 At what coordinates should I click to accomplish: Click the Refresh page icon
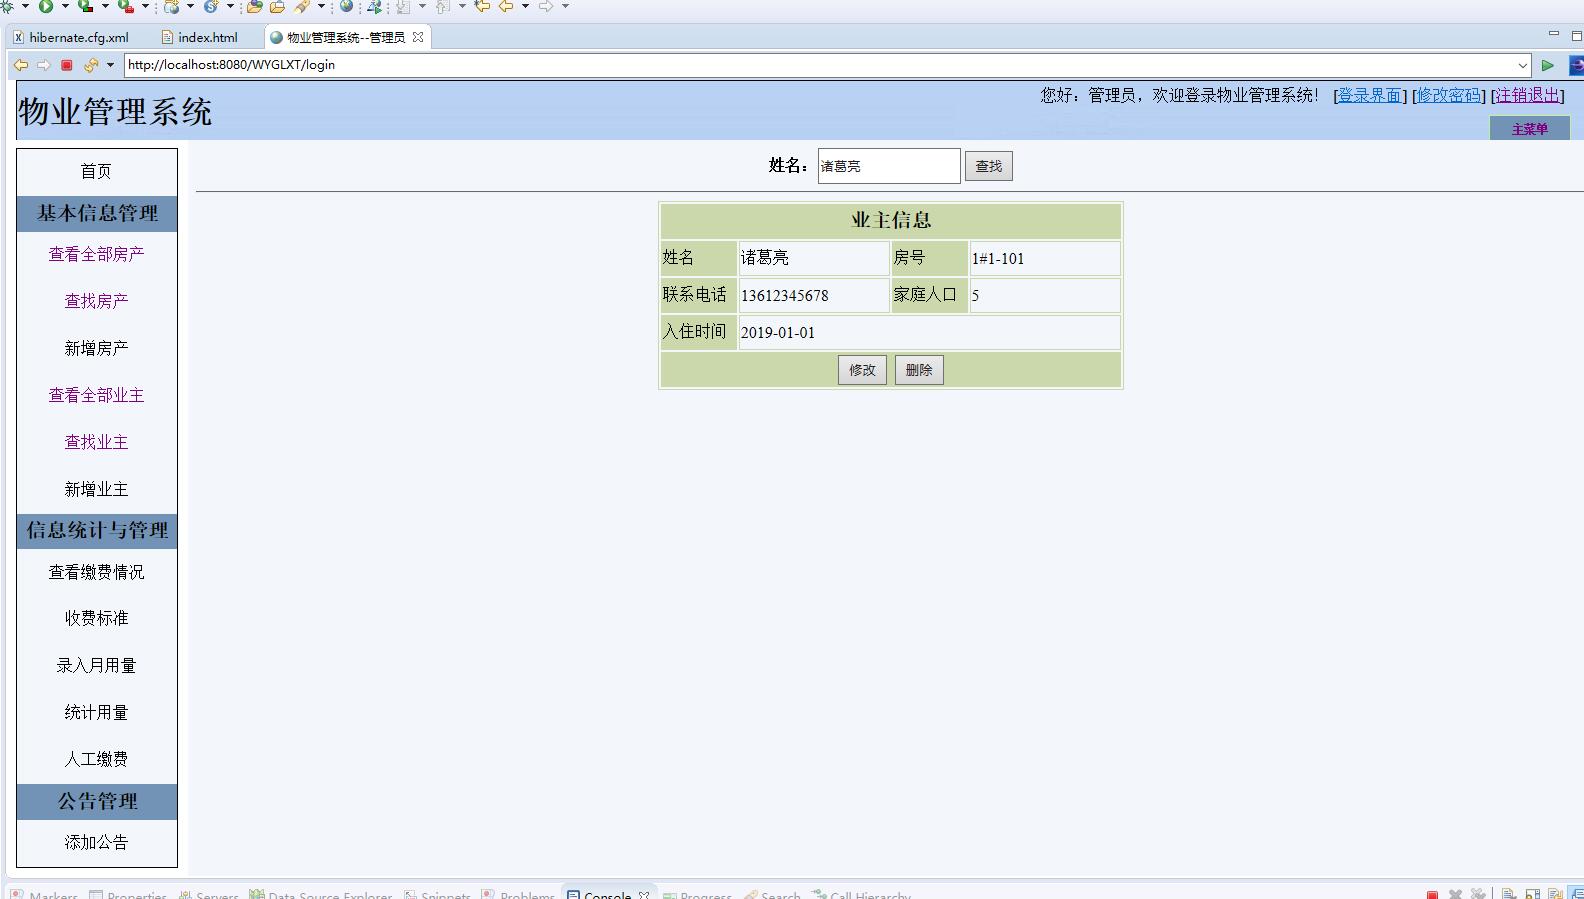[x=91, y=65]
